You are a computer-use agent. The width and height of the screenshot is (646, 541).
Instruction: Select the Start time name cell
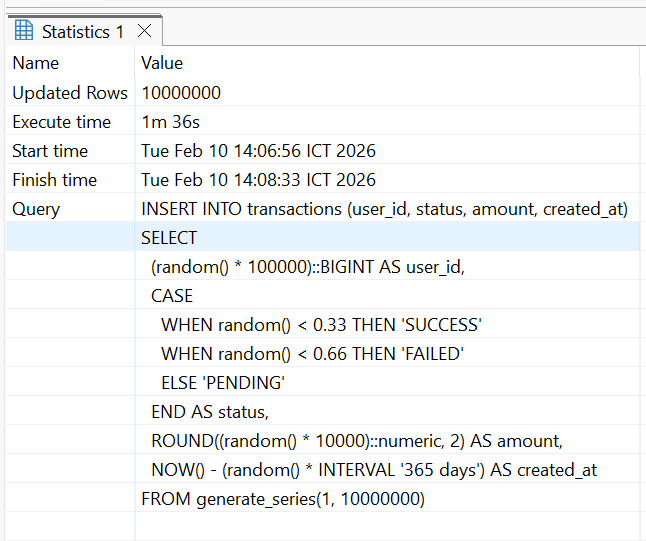[x=50, y=151]
